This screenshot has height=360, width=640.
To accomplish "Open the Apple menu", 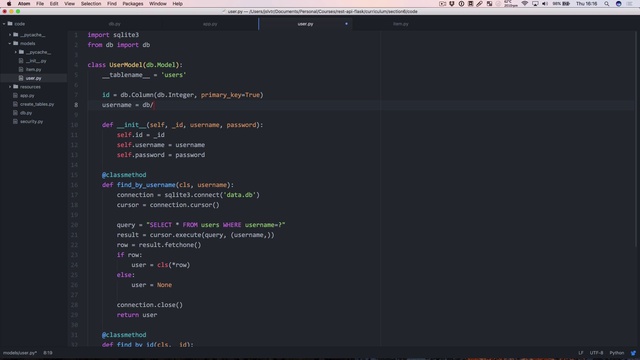I will (9, 4).
